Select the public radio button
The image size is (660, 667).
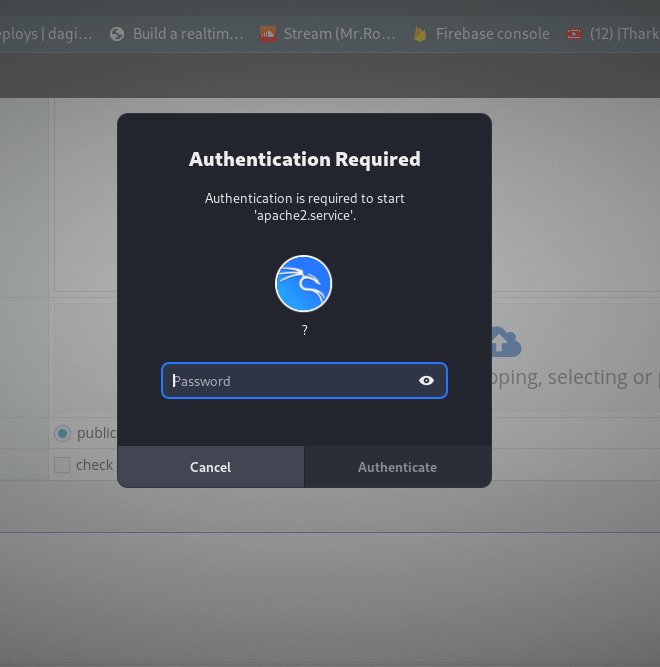(62, 433)
